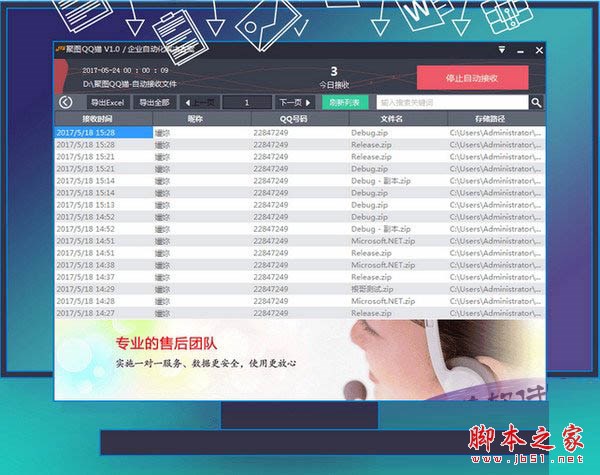Screen dimensions: 600x475
Task: Click the back arrow circle icon
Action: point(65,102)
